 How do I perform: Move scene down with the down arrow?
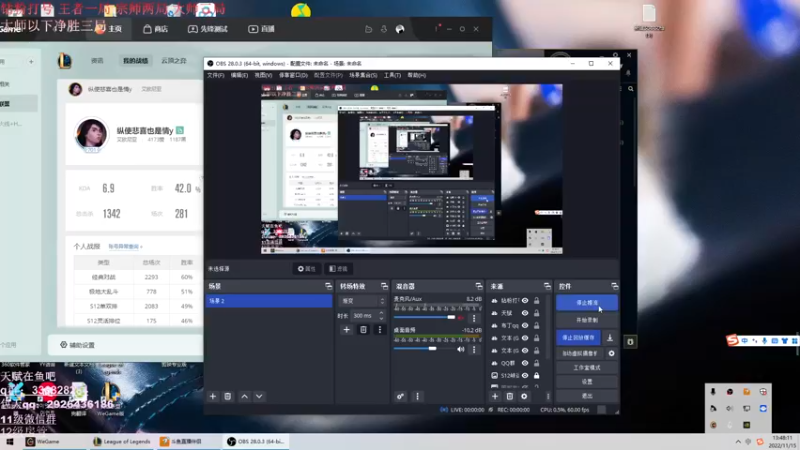259,396
